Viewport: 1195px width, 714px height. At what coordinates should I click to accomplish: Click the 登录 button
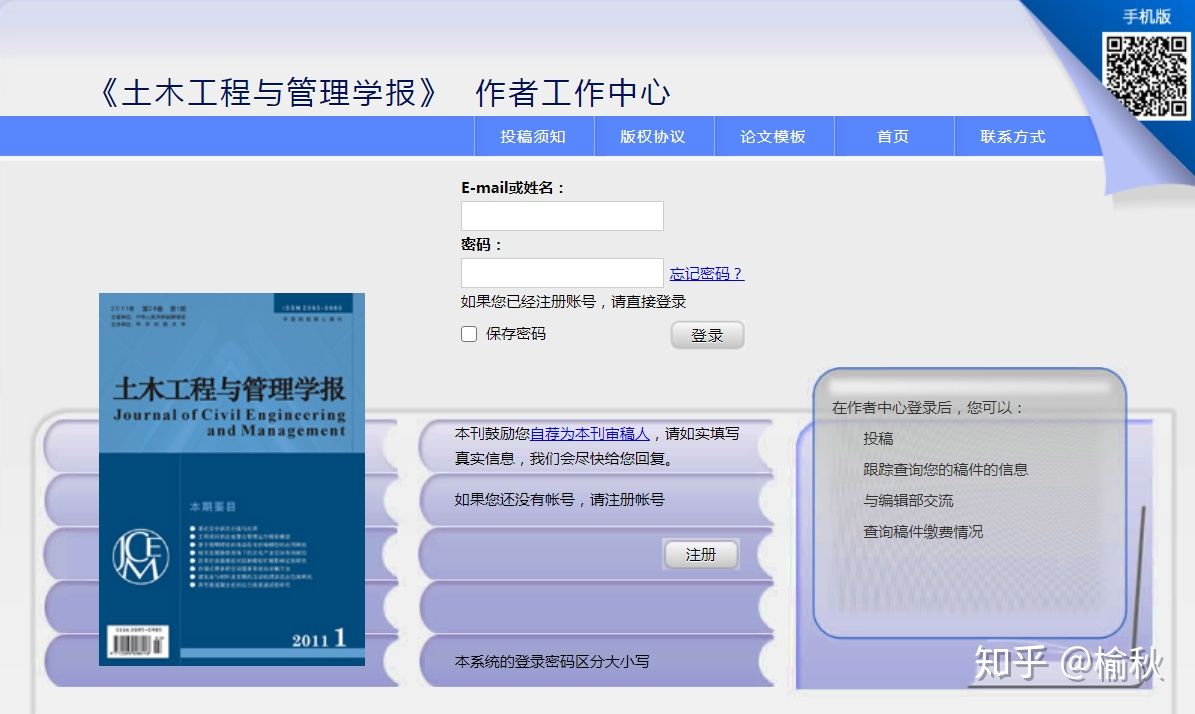[x=708, y=335]
